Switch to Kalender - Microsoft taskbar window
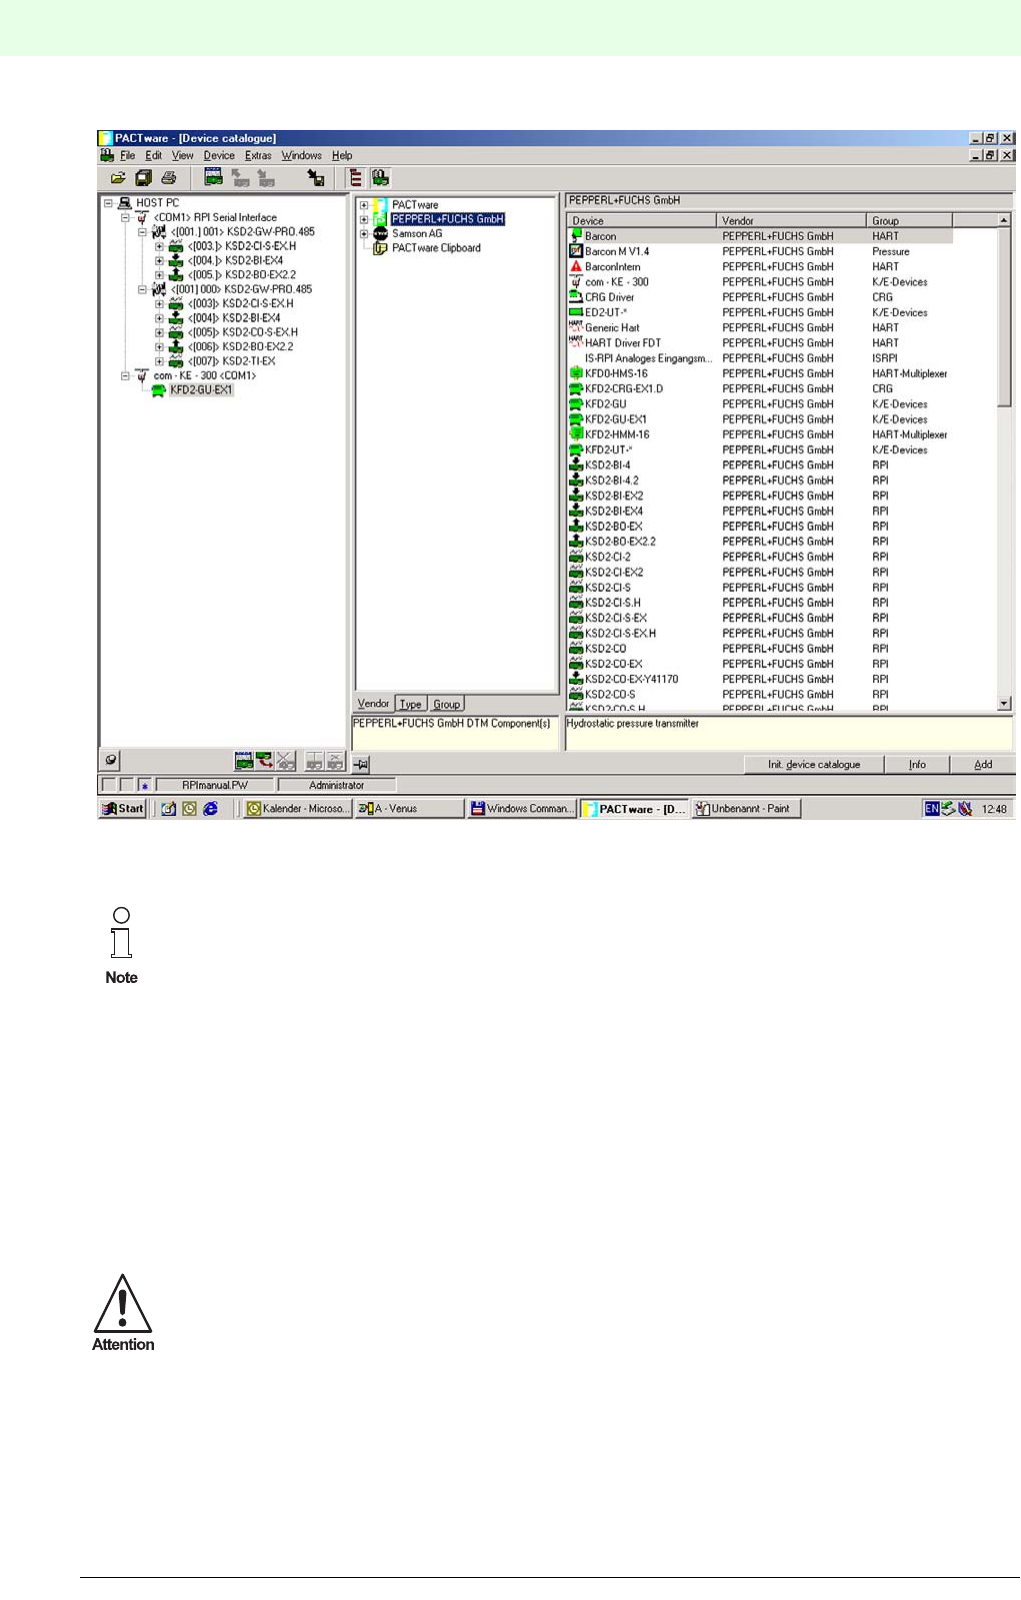Image resolution: width=1021 pixels, height=1600 pixels. pos(298,808)
